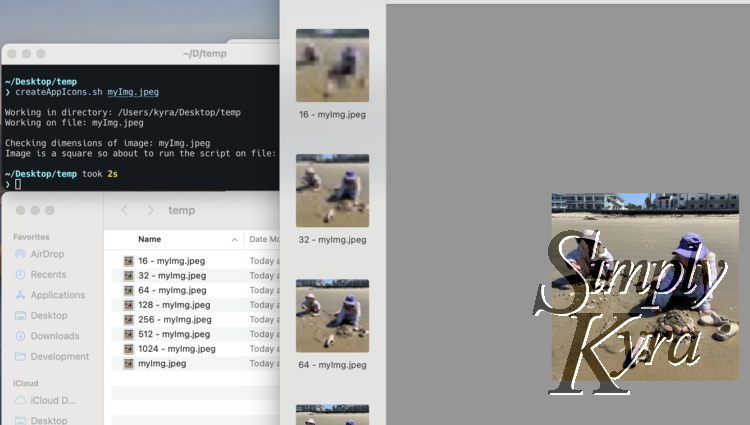Open iCloud D... label in Finder sidebar
The image size is (750, 425).
point(53,401)
